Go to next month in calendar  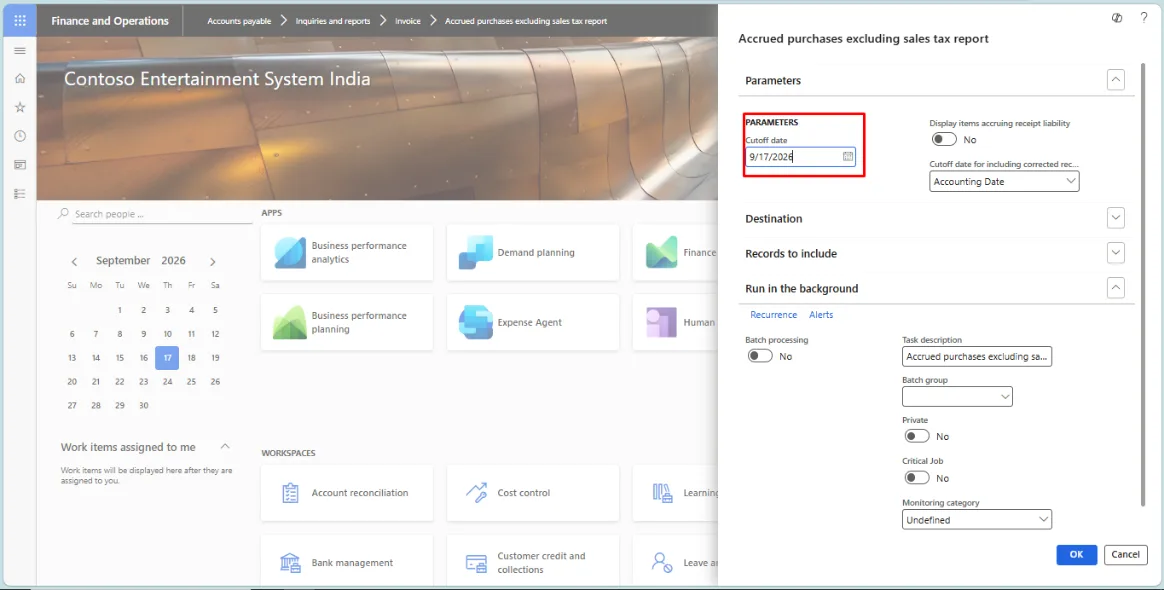click(212, 261)
